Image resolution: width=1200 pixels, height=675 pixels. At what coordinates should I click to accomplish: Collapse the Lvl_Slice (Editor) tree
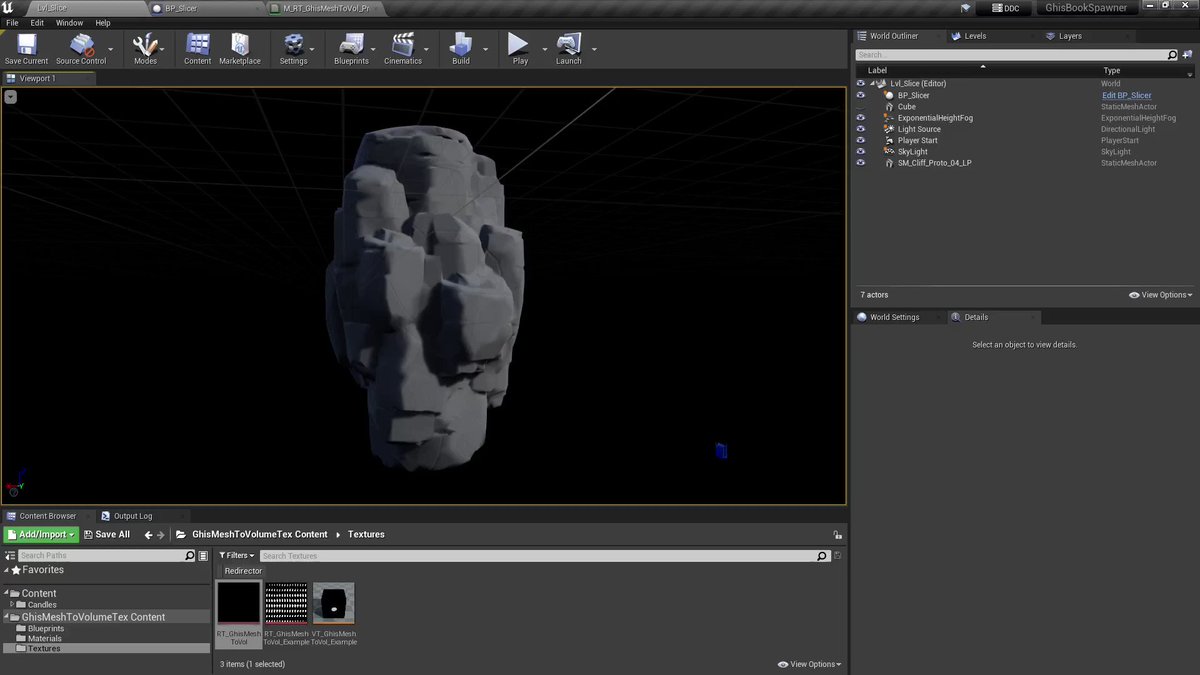[x=870, y=84]
